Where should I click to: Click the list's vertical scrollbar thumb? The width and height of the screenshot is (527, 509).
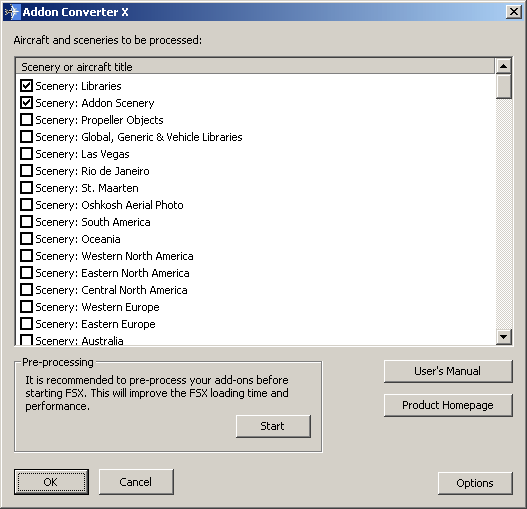[x=503, y=86]
